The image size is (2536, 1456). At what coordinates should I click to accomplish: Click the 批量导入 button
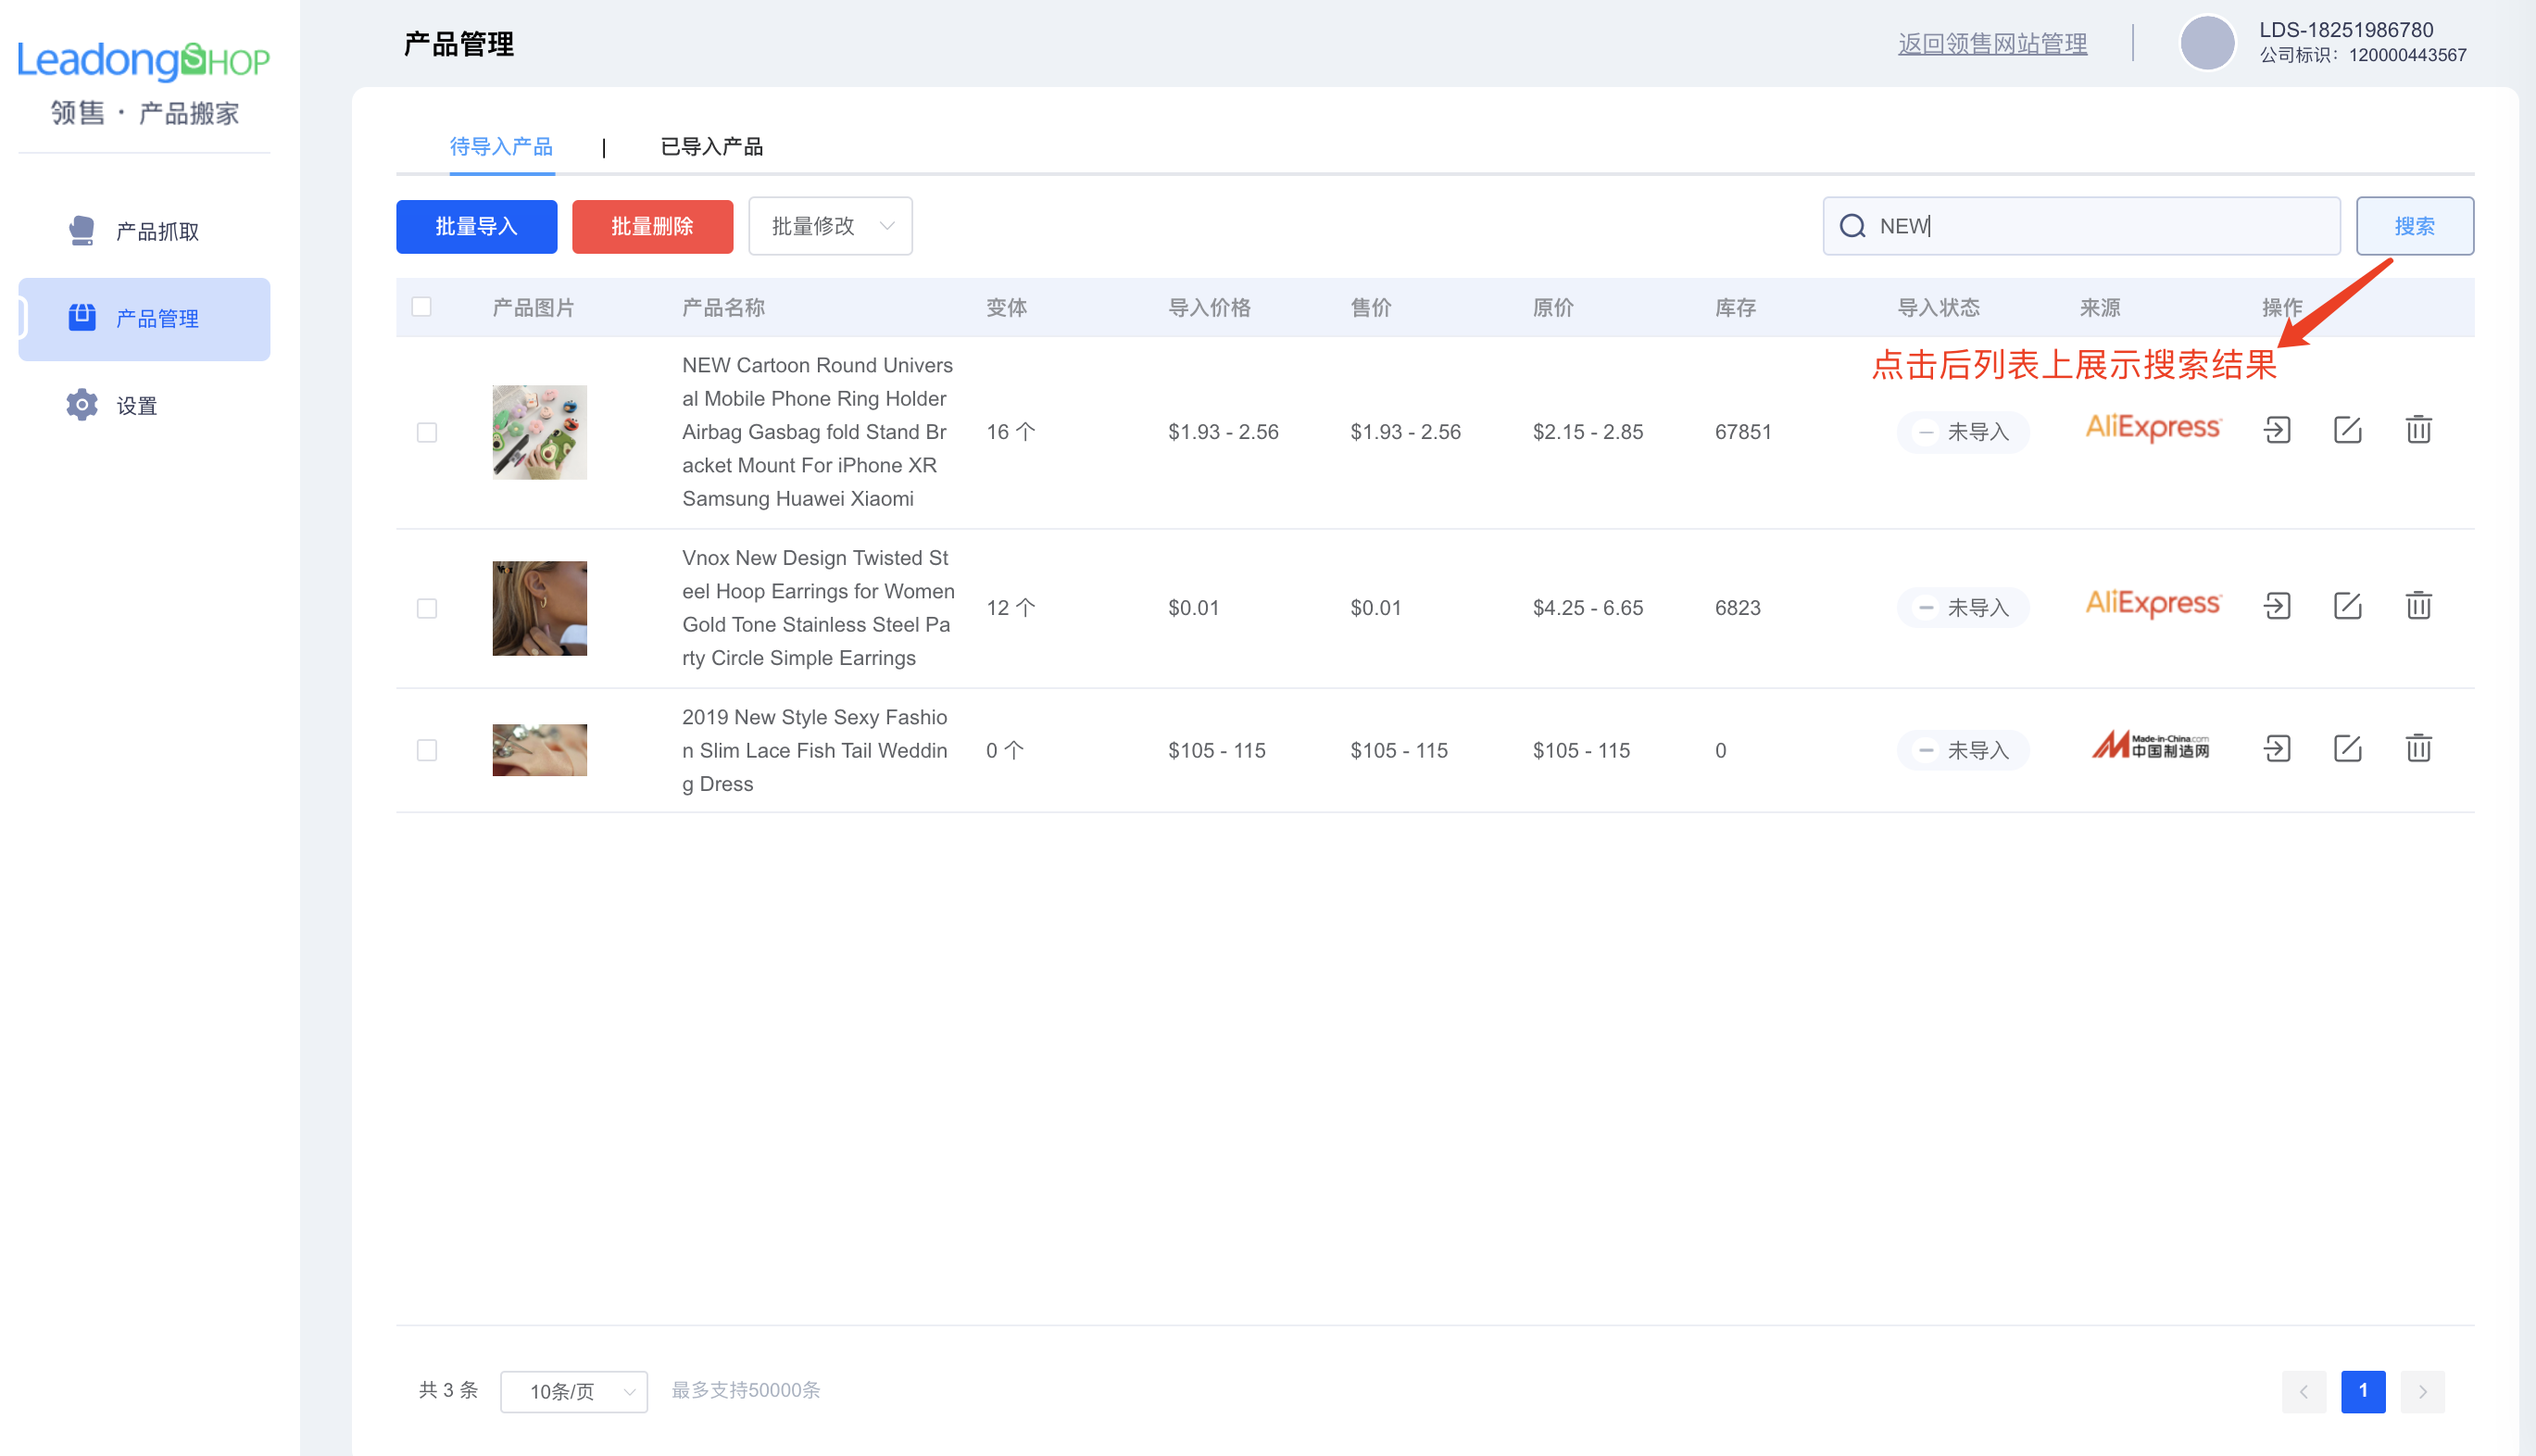click(476, 226)
